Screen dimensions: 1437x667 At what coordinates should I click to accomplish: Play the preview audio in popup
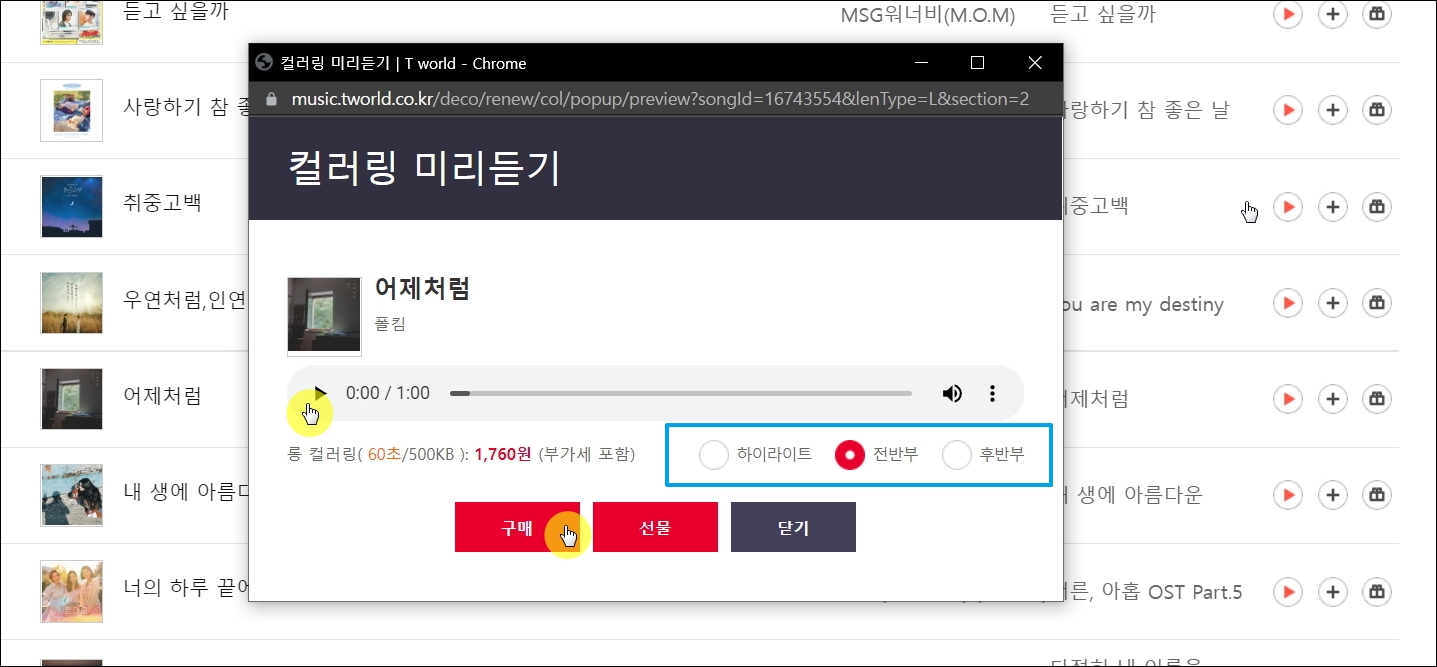[x=319, y=393]
